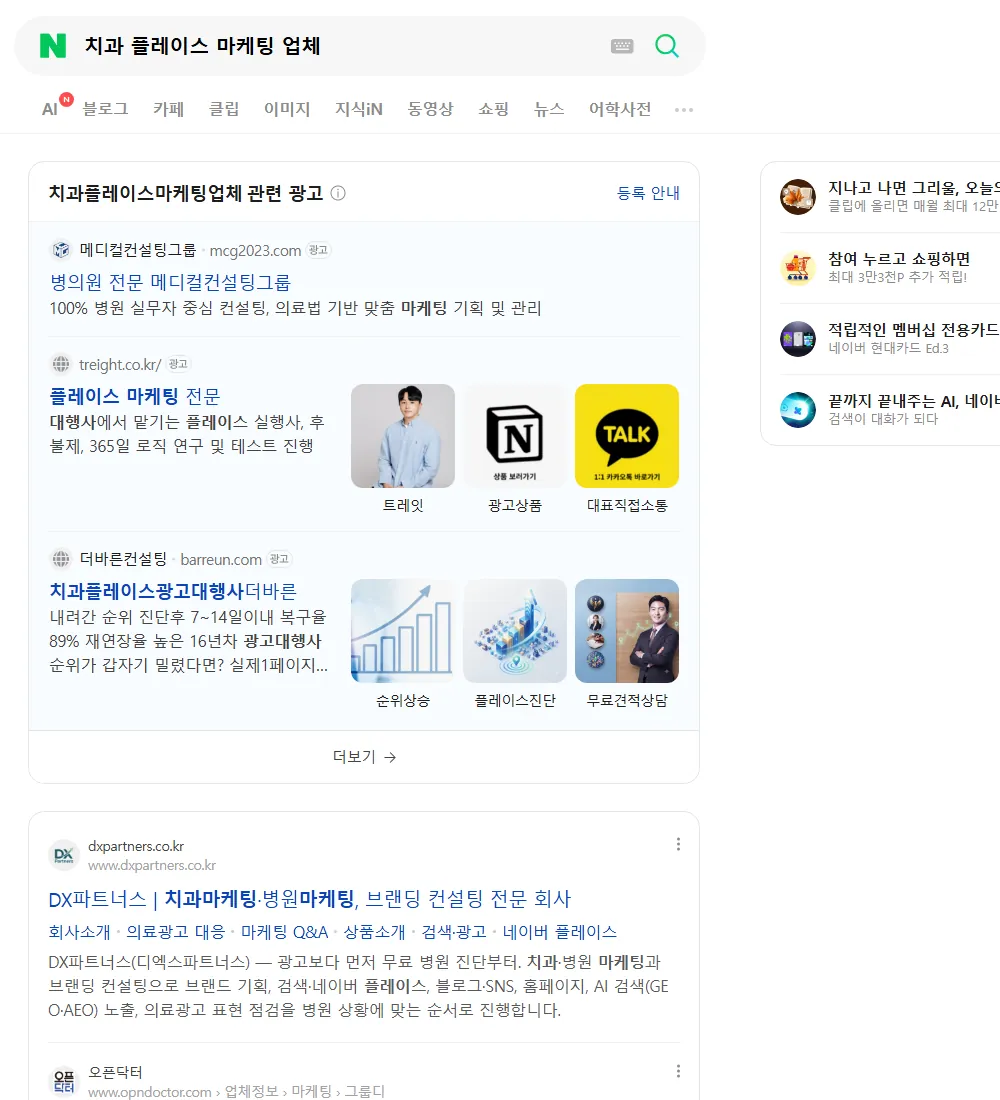This screenshot has width=1000, height=1100.
Task: Open the on-screen keyboard icon in search bar
Action: coord(622,46)
